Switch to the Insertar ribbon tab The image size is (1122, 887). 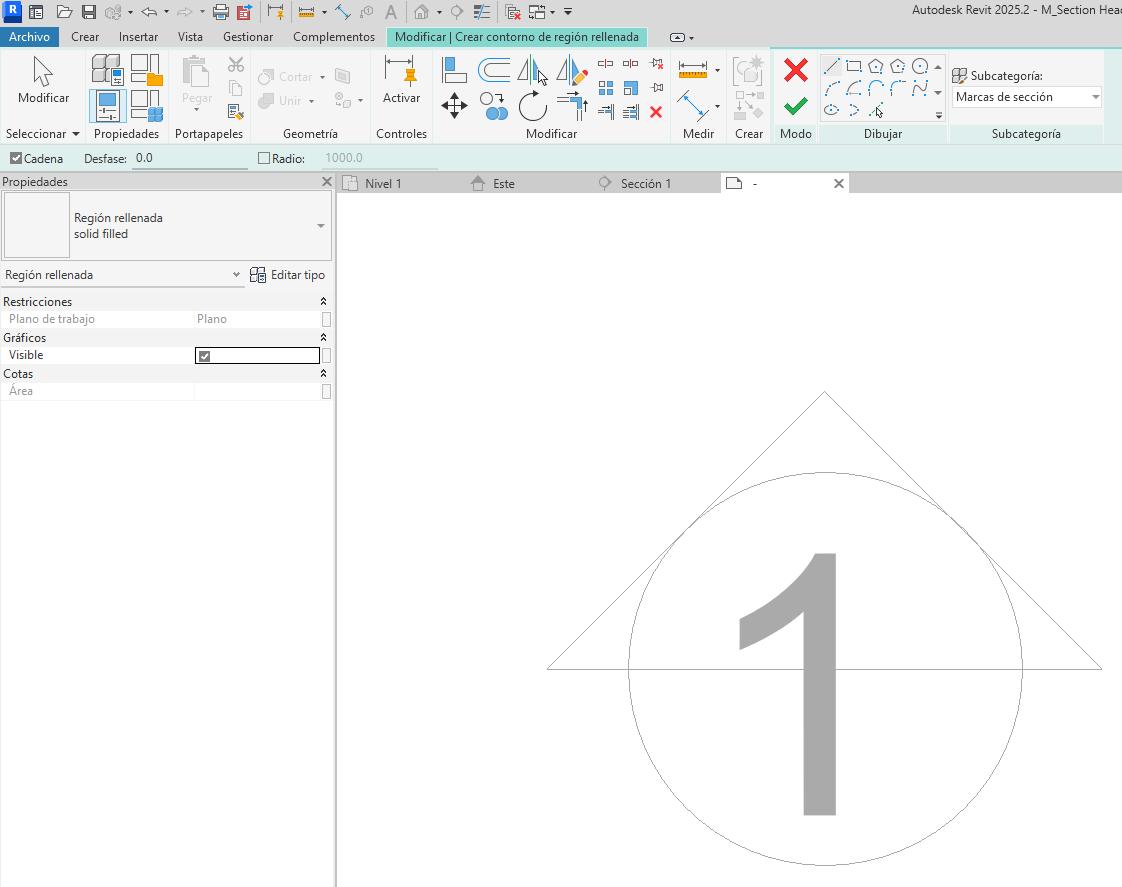click(138, 36)
